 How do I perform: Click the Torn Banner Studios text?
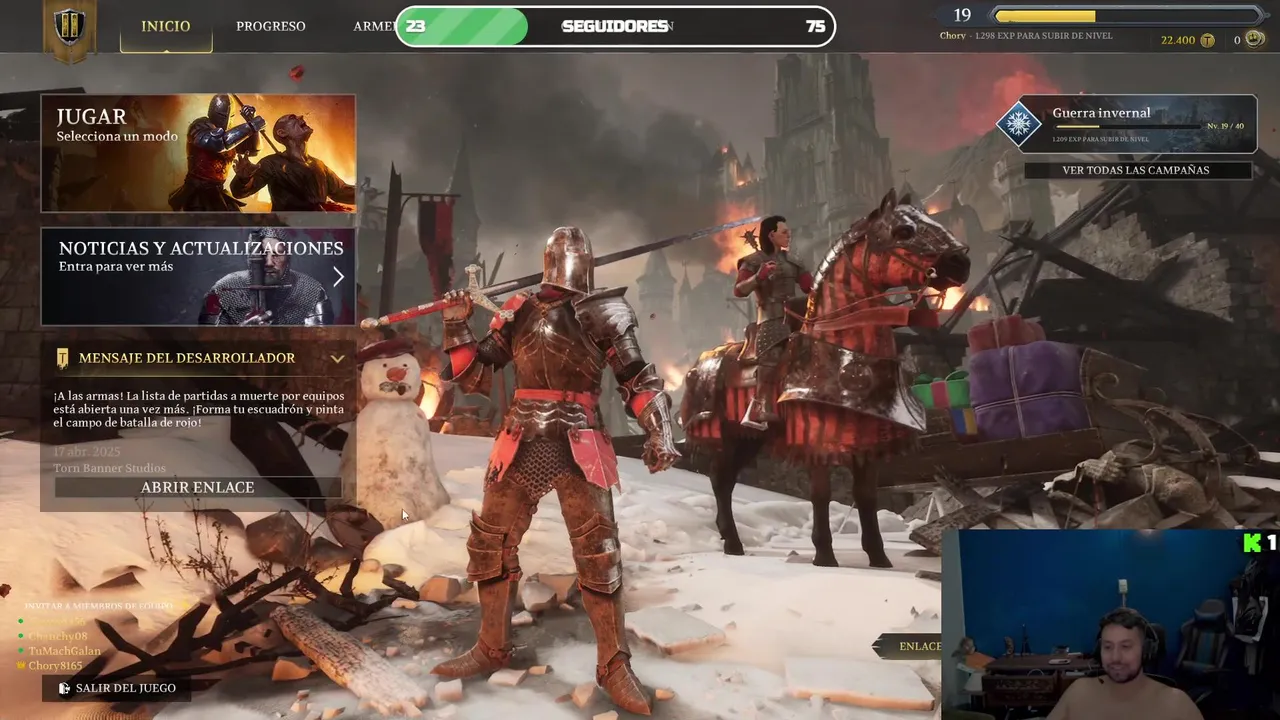(110, 468)
